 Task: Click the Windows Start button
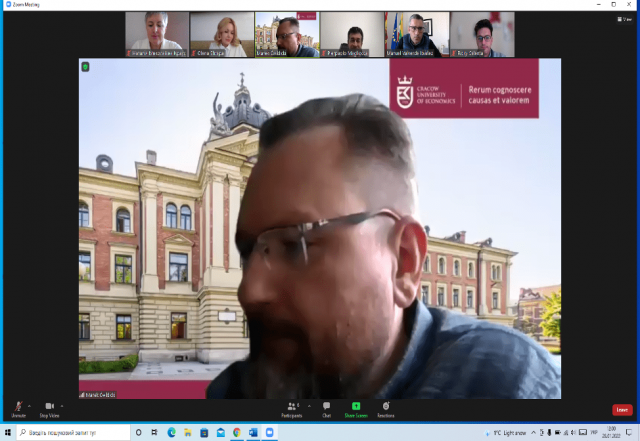coord(8,432)
